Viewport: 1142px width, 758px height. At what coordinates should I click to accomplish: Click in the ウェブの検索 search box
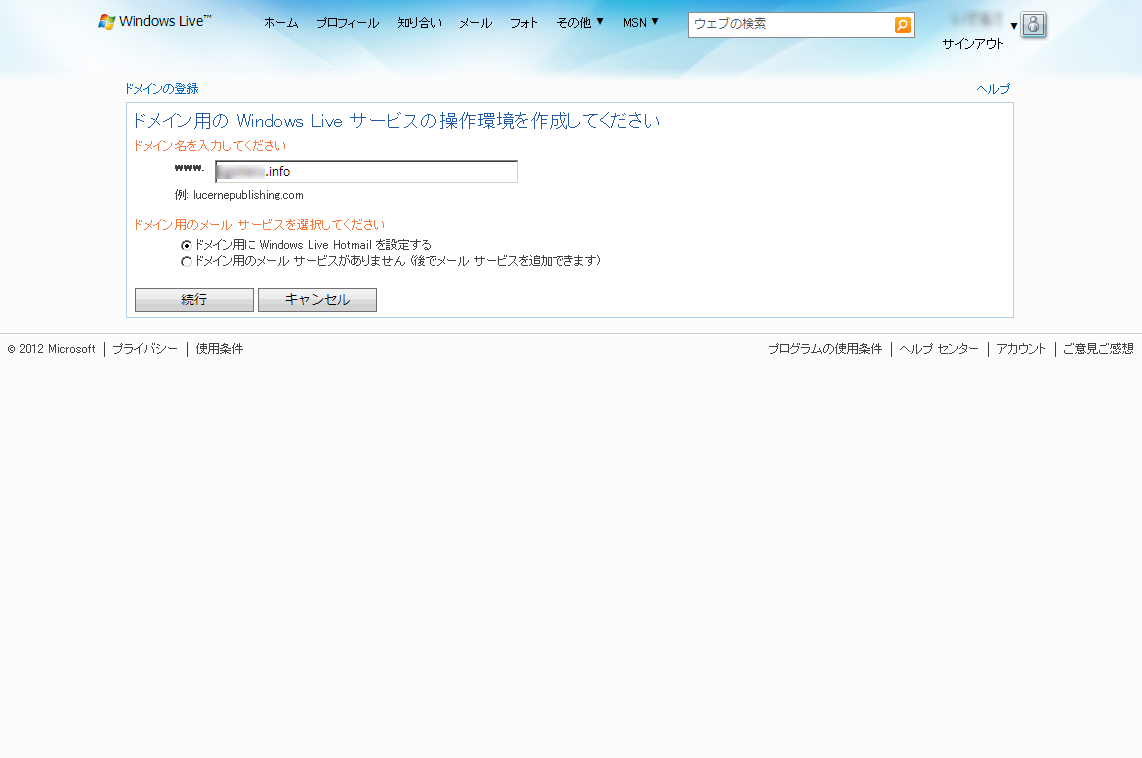[791, 25]
